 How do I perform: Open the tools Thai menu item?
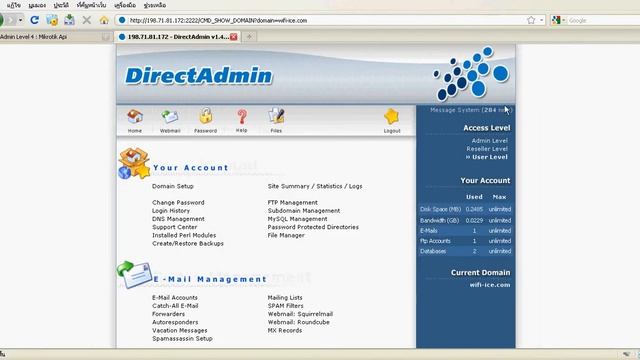click(x=125, y=5)
